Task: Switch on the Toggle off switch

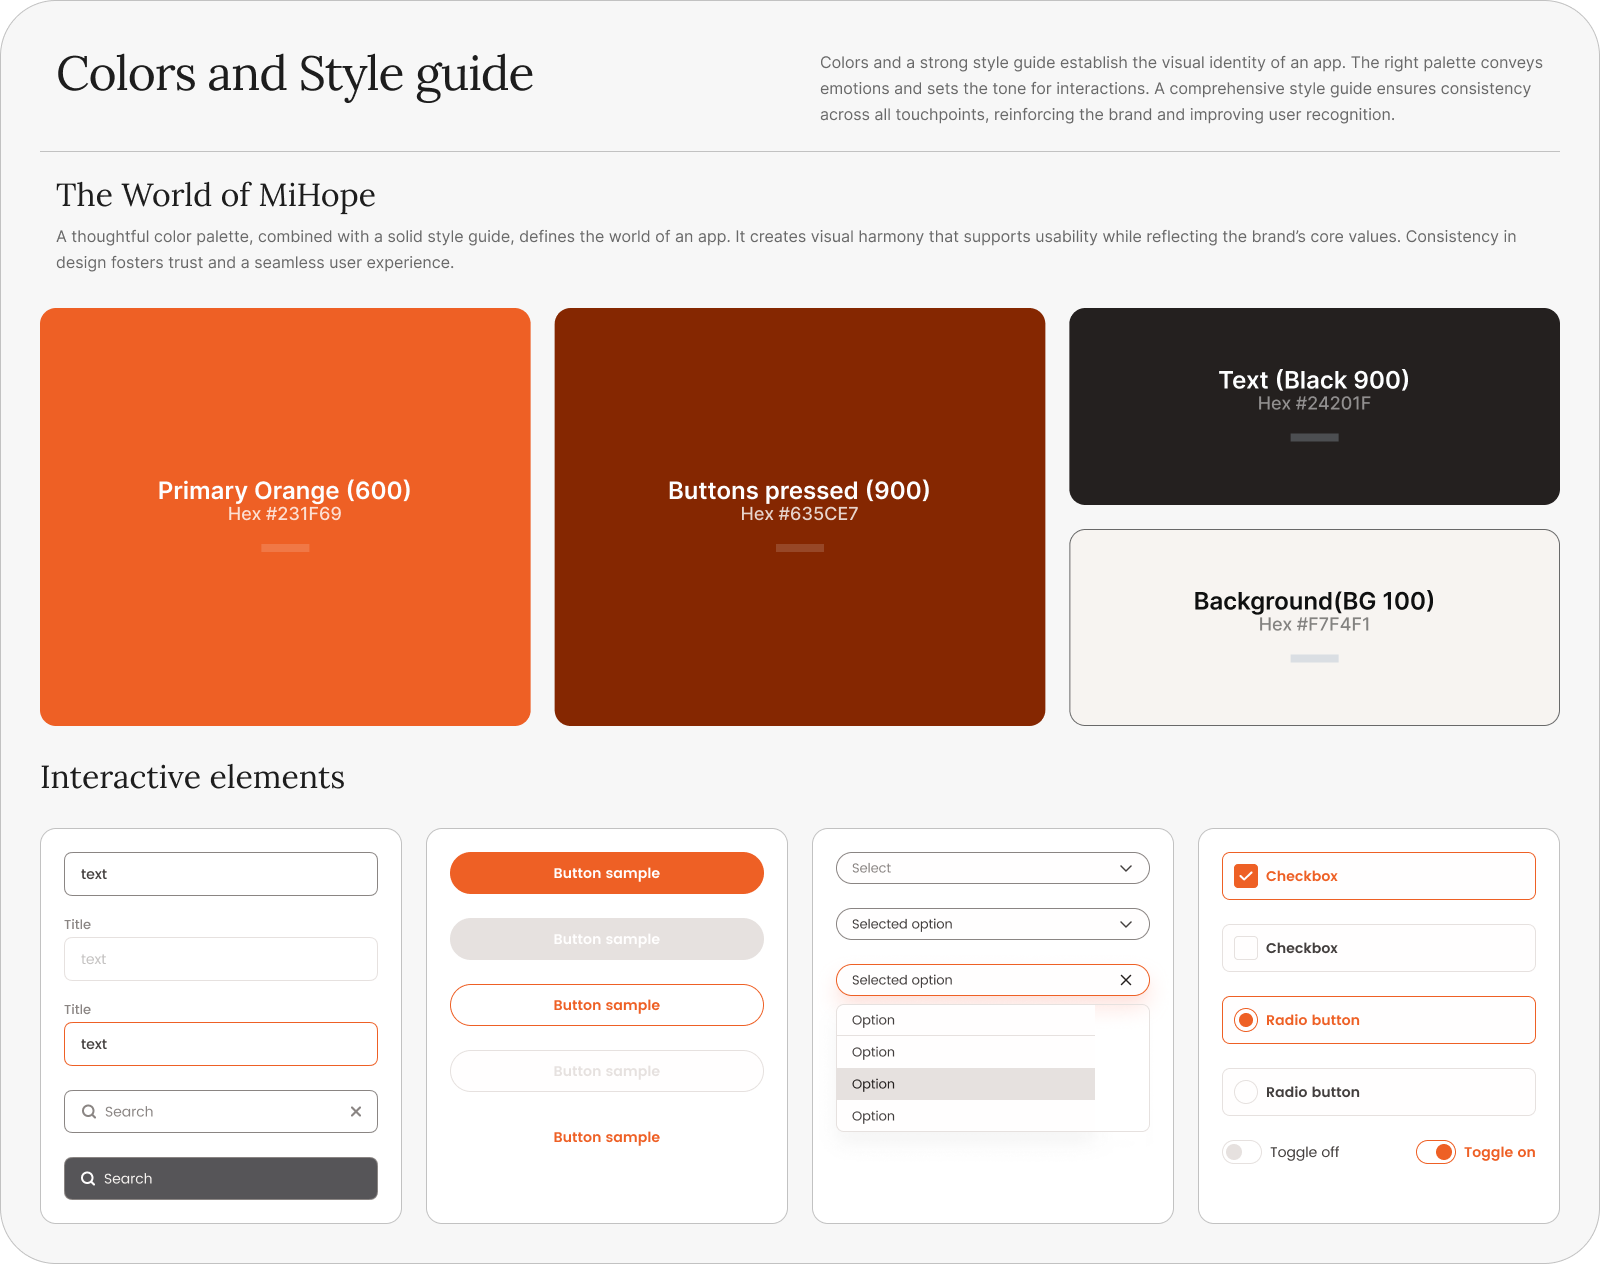Action: (x=1241, y=1152)
